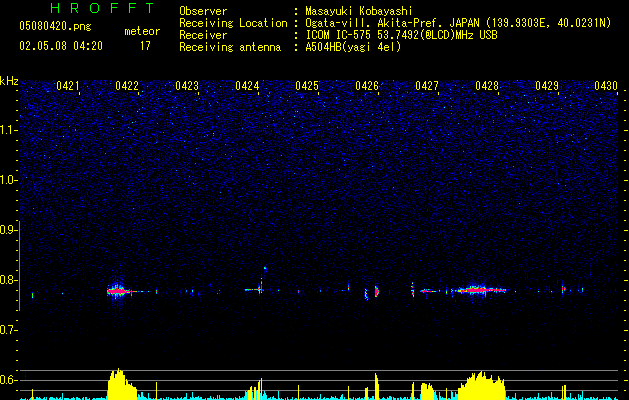Click the Observer label
629x400 pixels.
click(x=203, y=11)
